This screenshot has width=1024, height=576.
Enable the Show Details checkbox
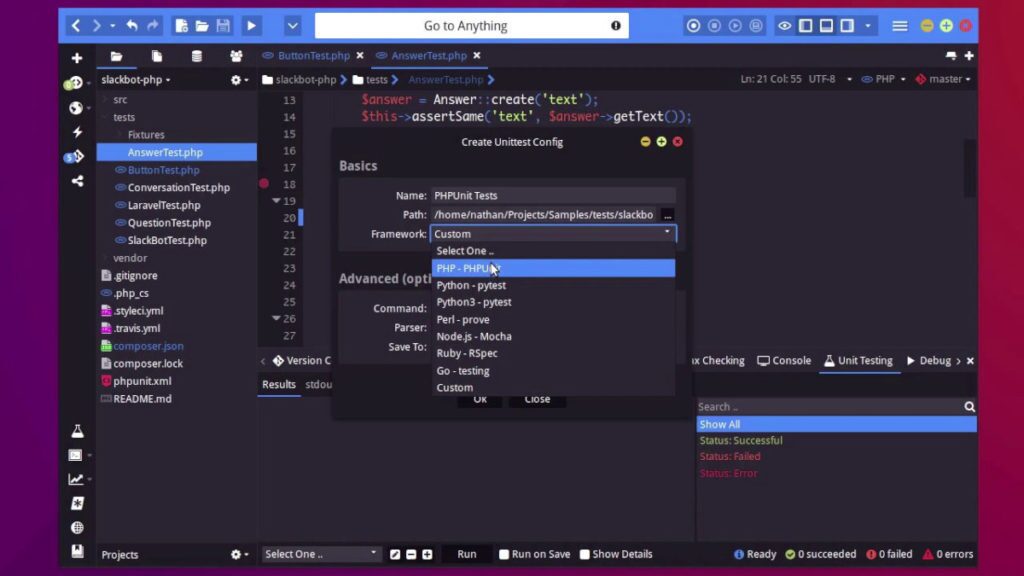click(587, 553)
